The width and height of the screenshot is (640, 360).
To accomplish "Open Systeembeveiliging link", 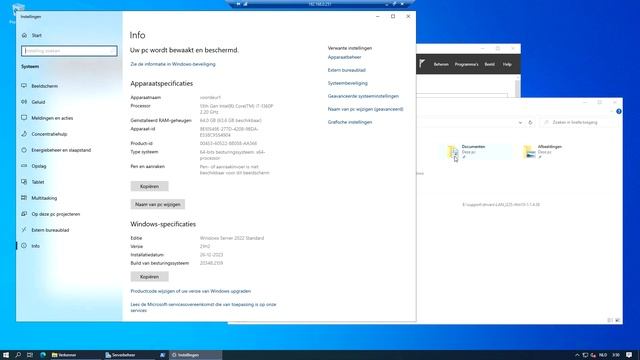I will coord(347,83).
